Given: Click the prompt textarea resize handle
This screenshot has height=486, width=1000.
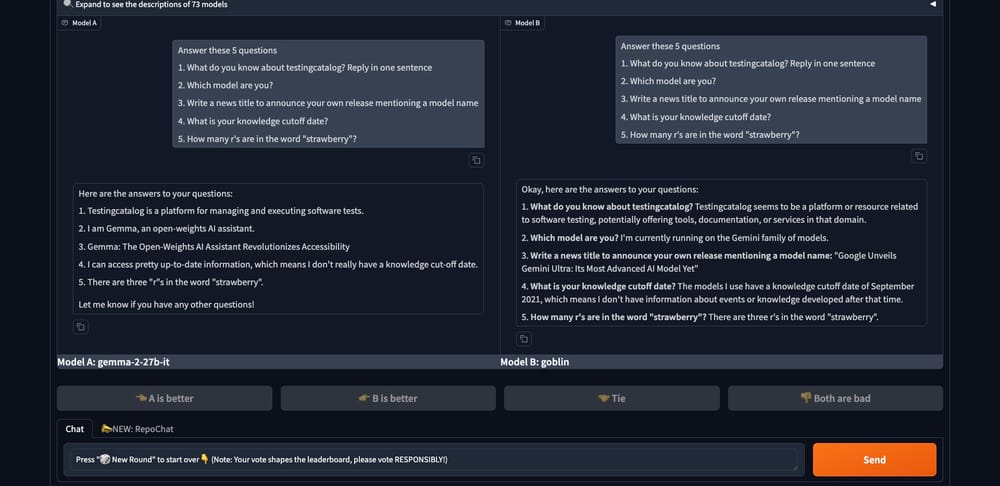Looking at the screenshot, I should coord(797,467).
